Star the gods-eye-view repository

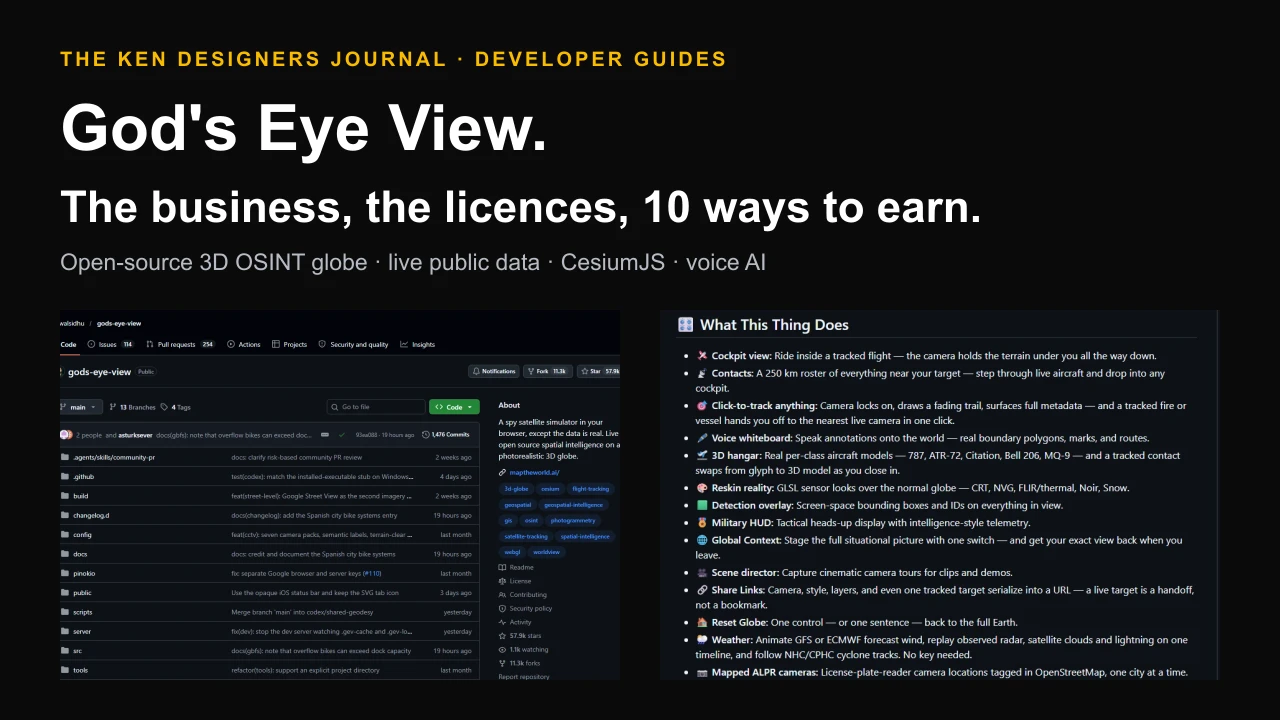pyautogui.click(x=598, y=371)
